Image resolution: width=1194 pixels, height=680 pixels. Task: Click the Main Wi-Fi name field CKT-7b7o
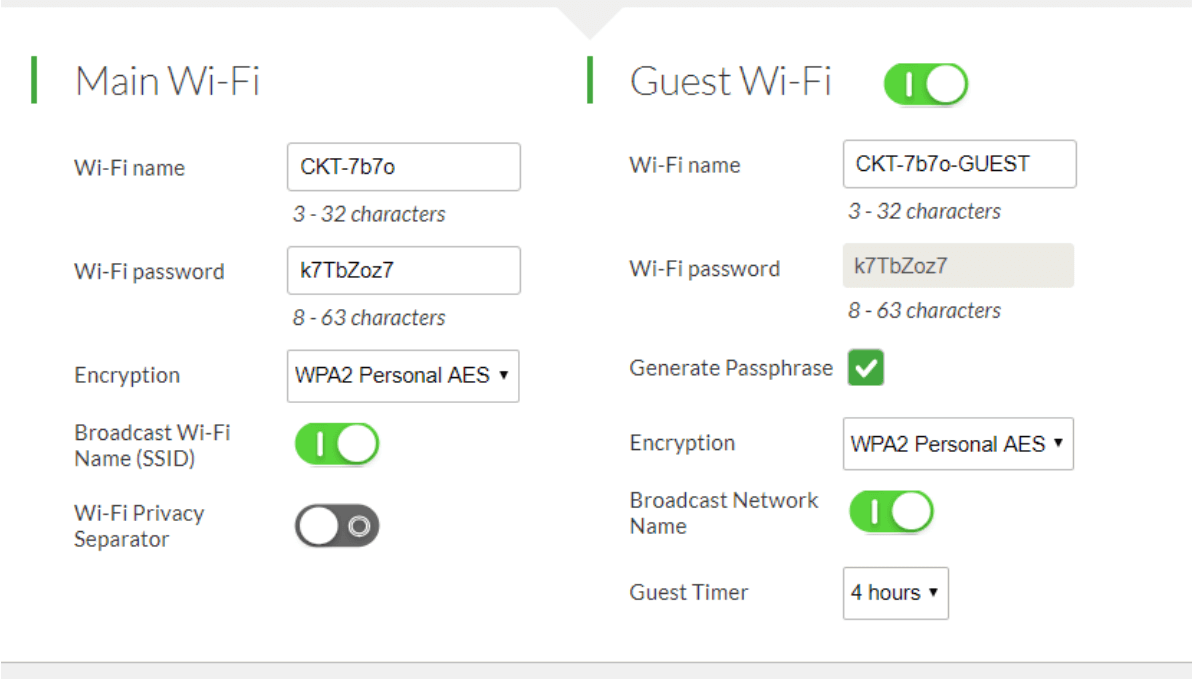[403, 167]
